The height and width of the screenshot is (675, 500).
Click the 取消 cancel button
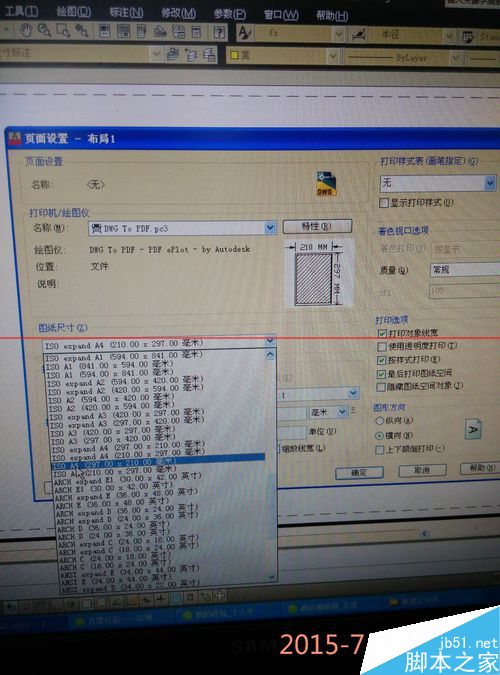click(x=422, y=471)
